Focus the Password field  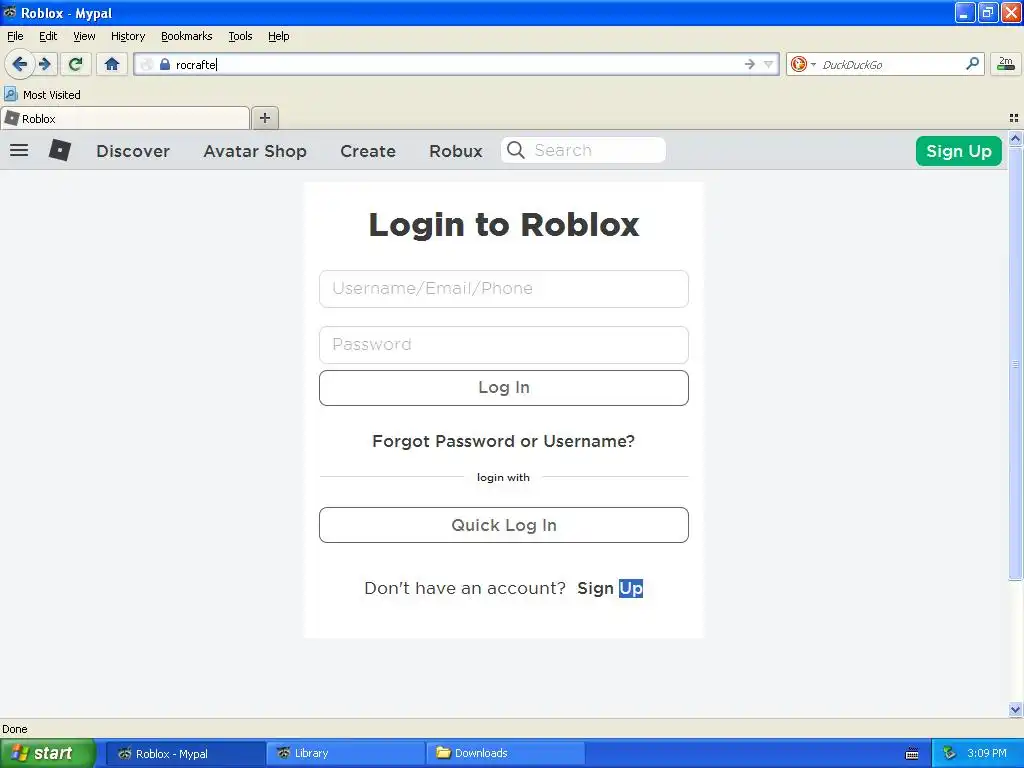(x=504, y=345)
